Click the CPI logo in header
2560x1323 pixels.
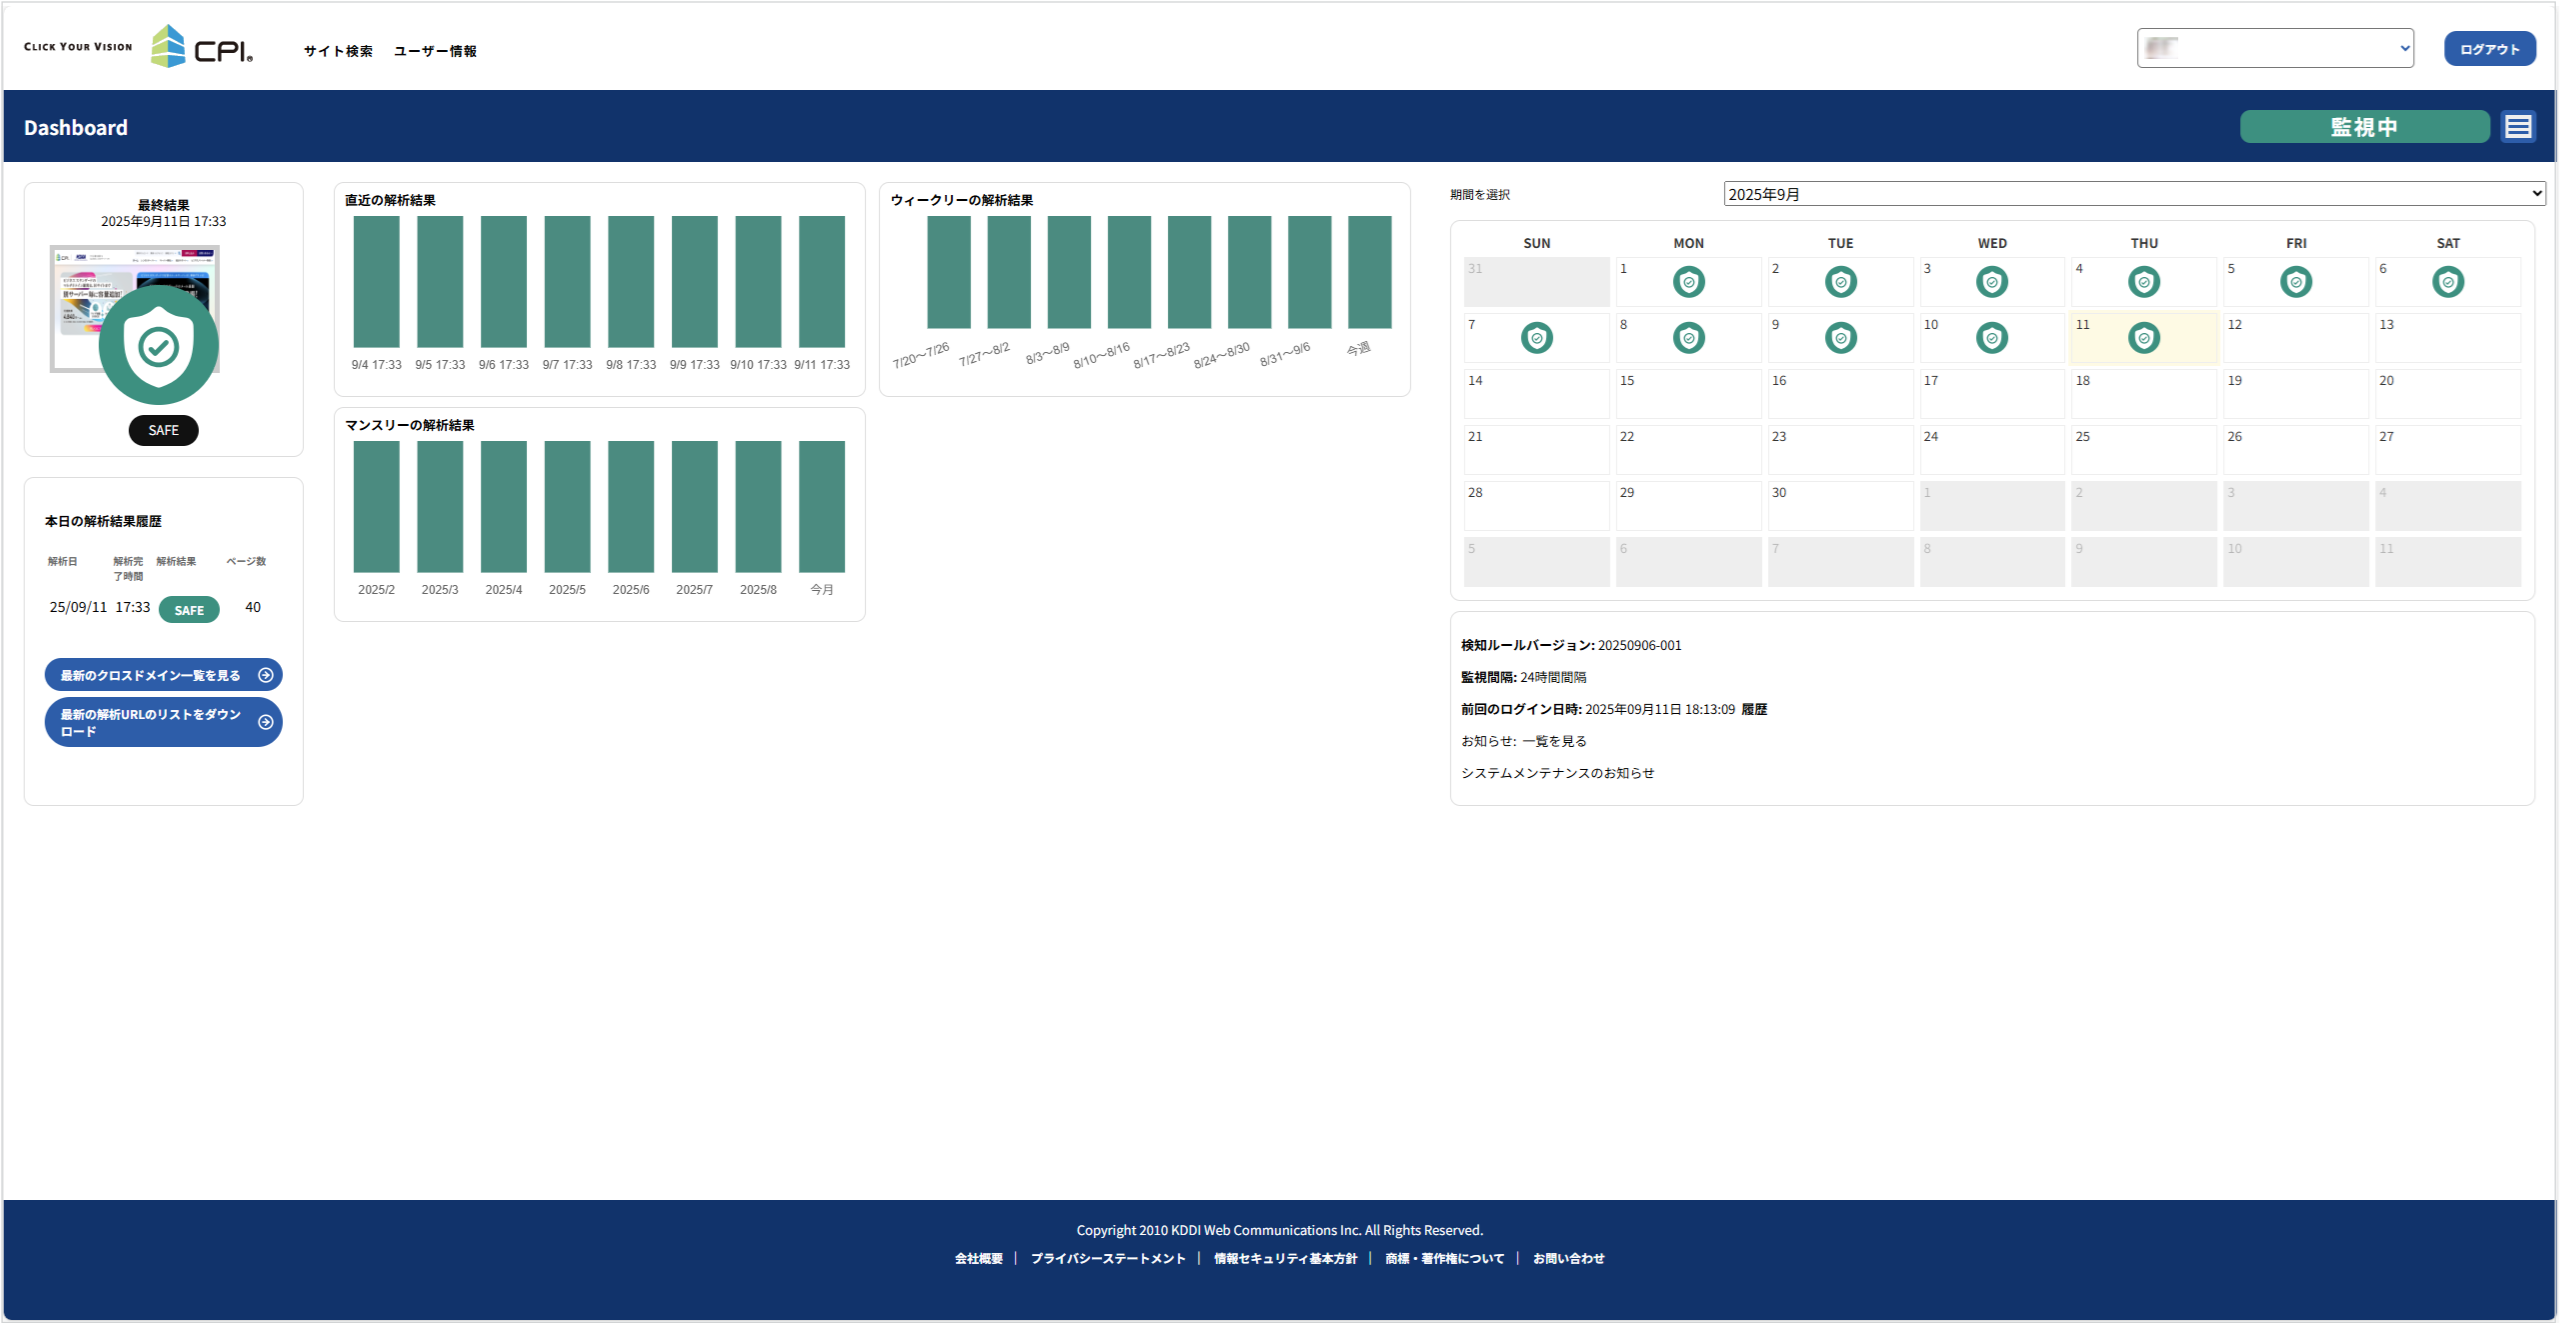tap(202, 47)
